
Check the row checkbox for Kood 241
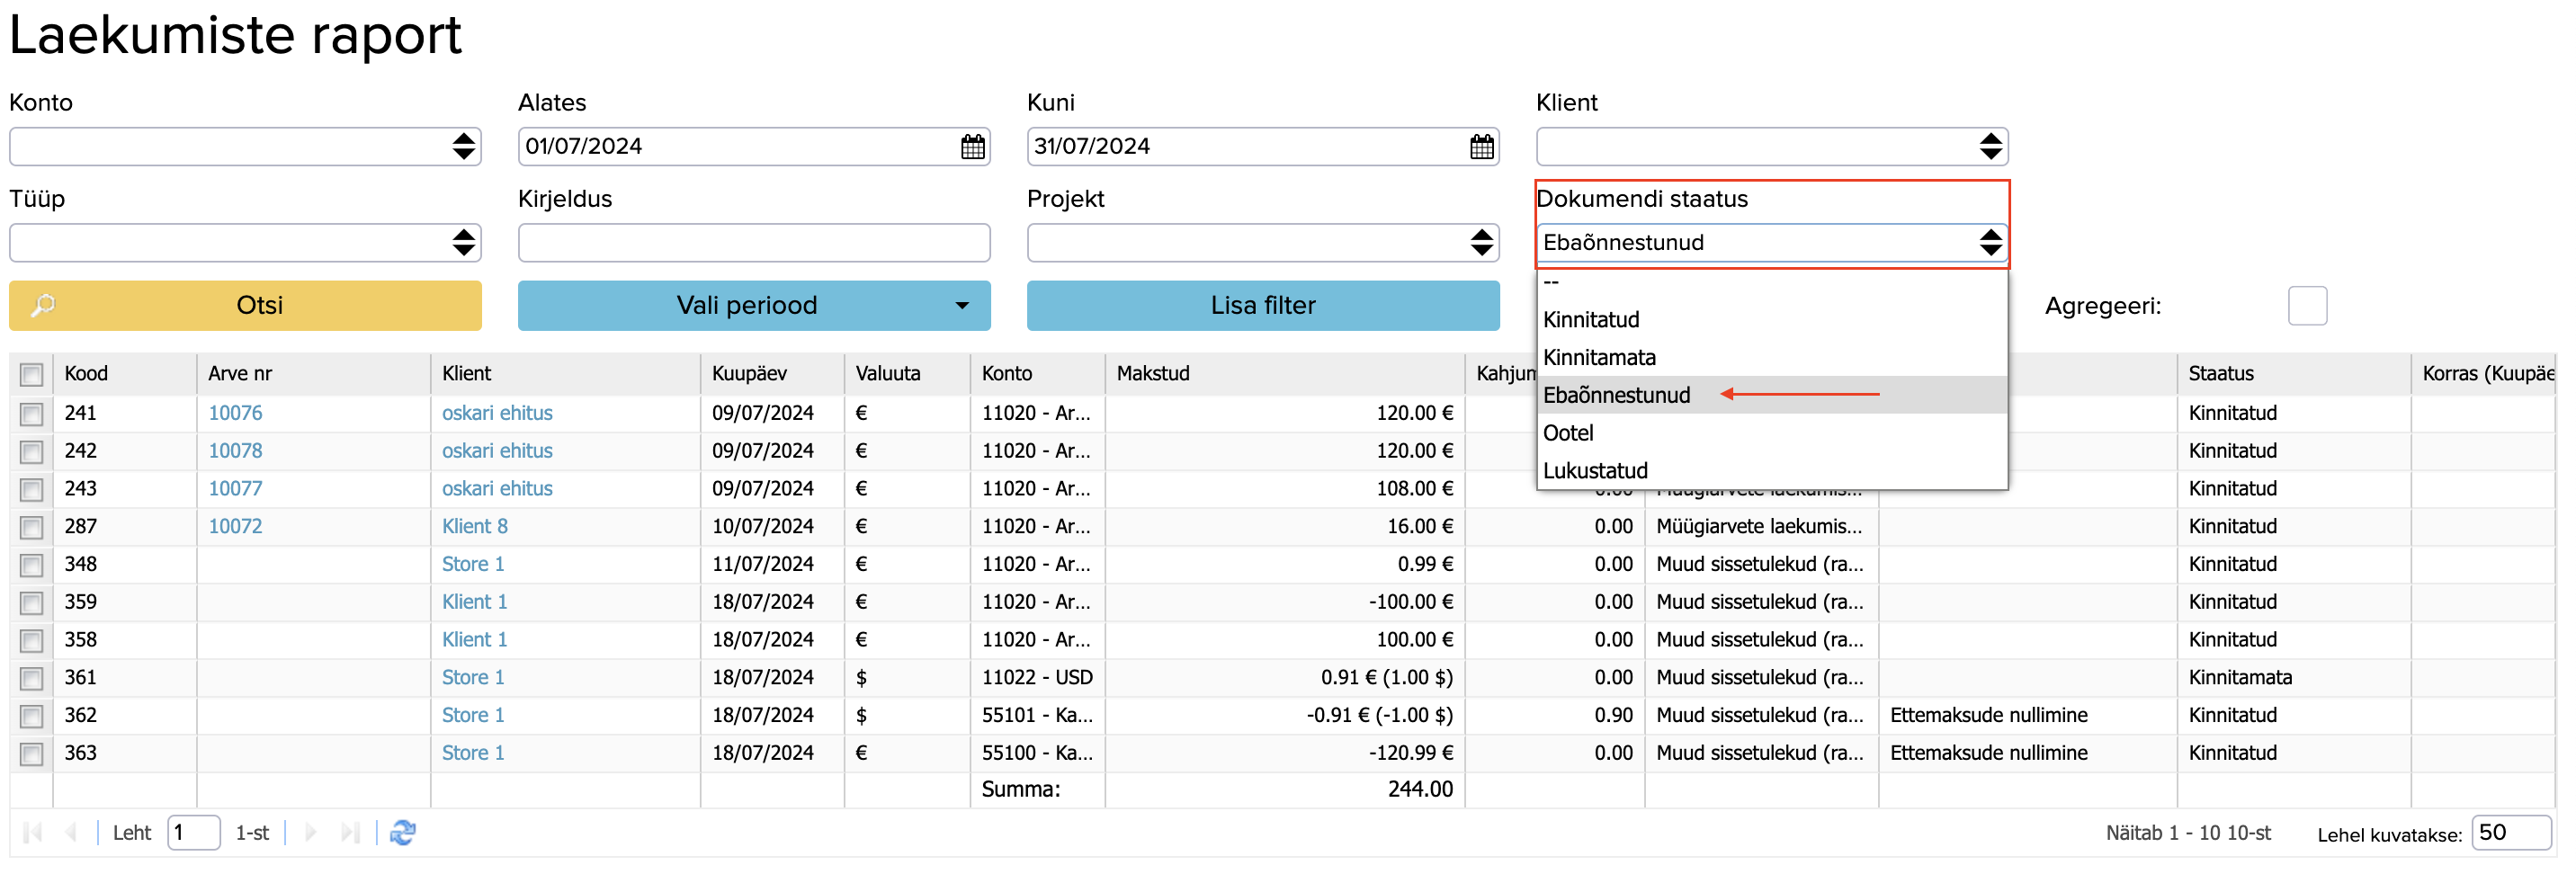[32, 413]
